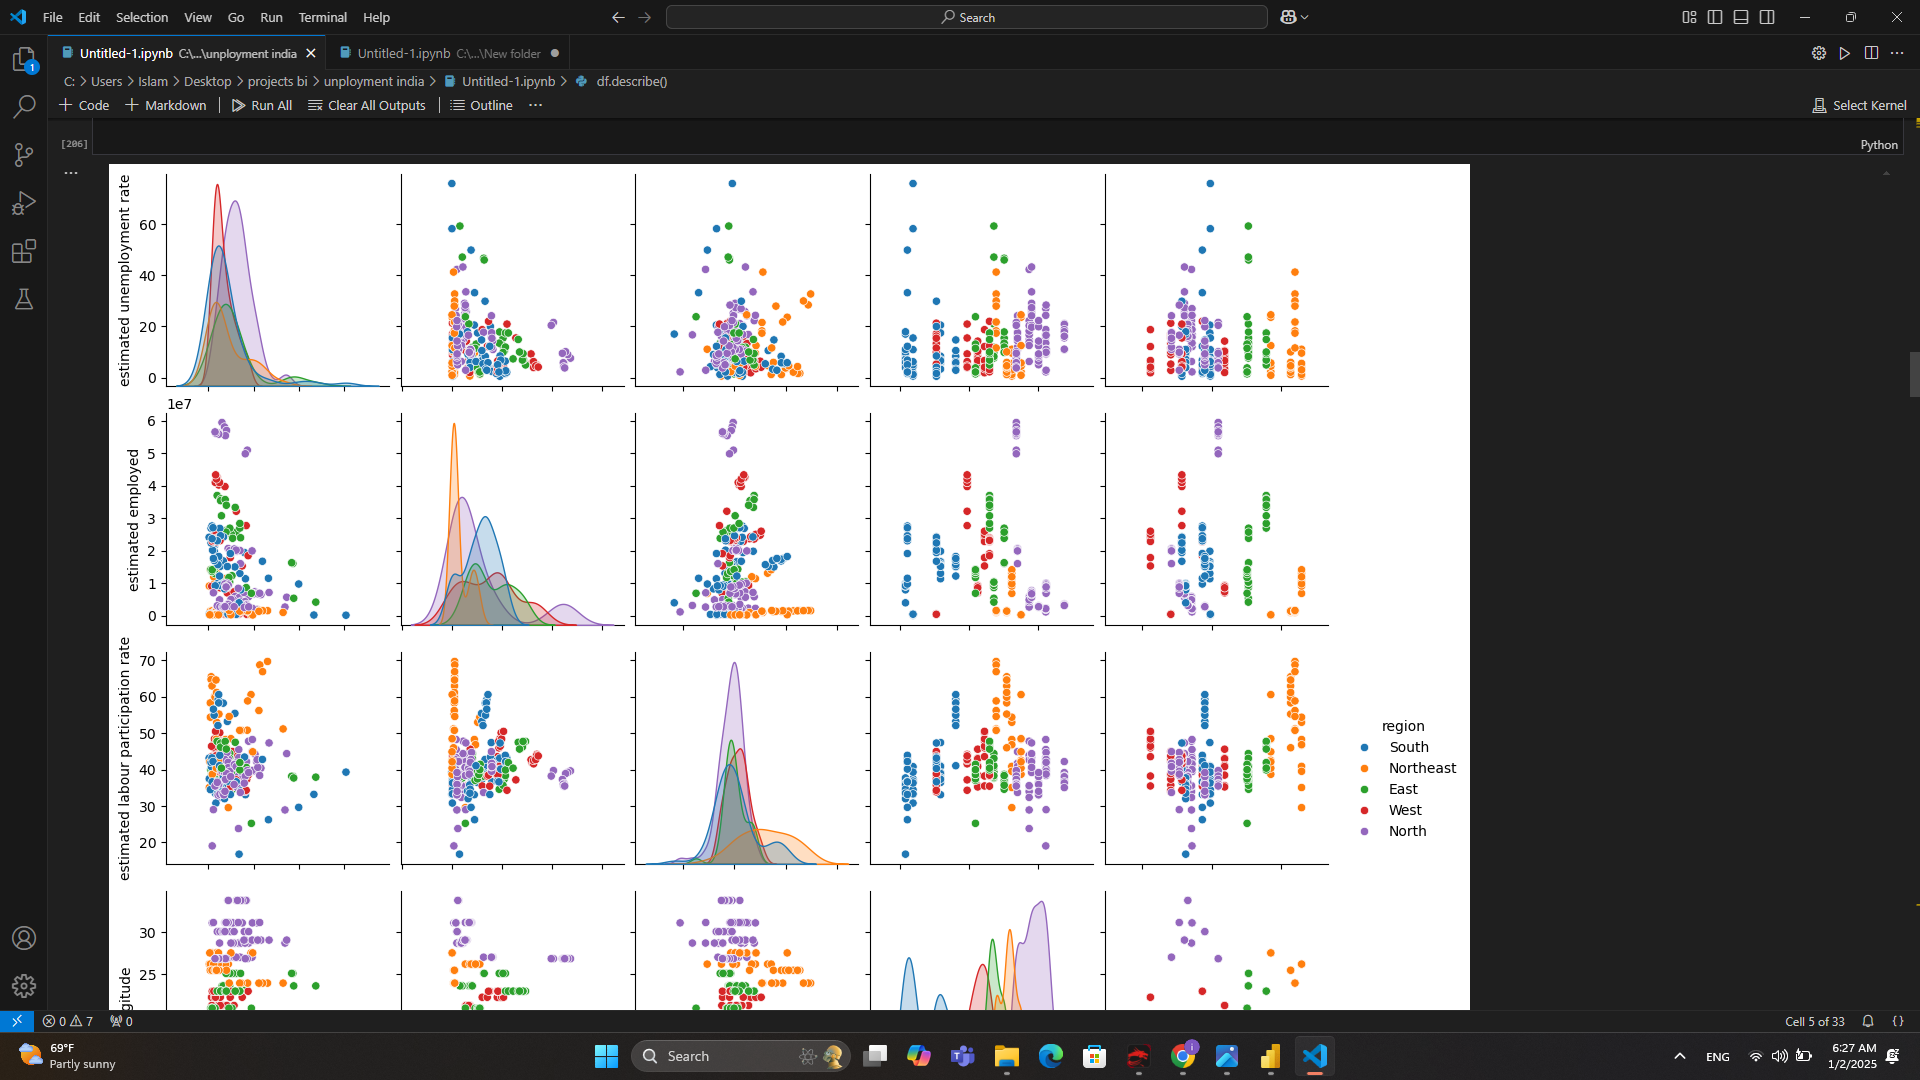Image resolution: width=1920 pixels, height=1080 pixels.
Task: Click the Select Kernel button
Action: click(x=1860, y=104)
